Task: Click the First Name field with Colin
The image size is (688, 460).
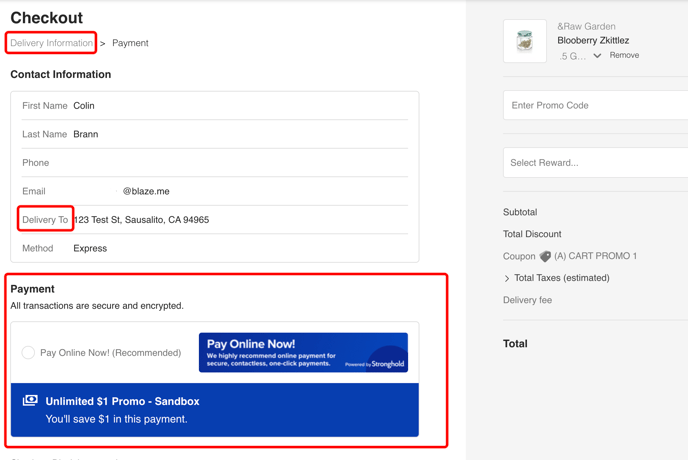Action: tap(215, 106)
